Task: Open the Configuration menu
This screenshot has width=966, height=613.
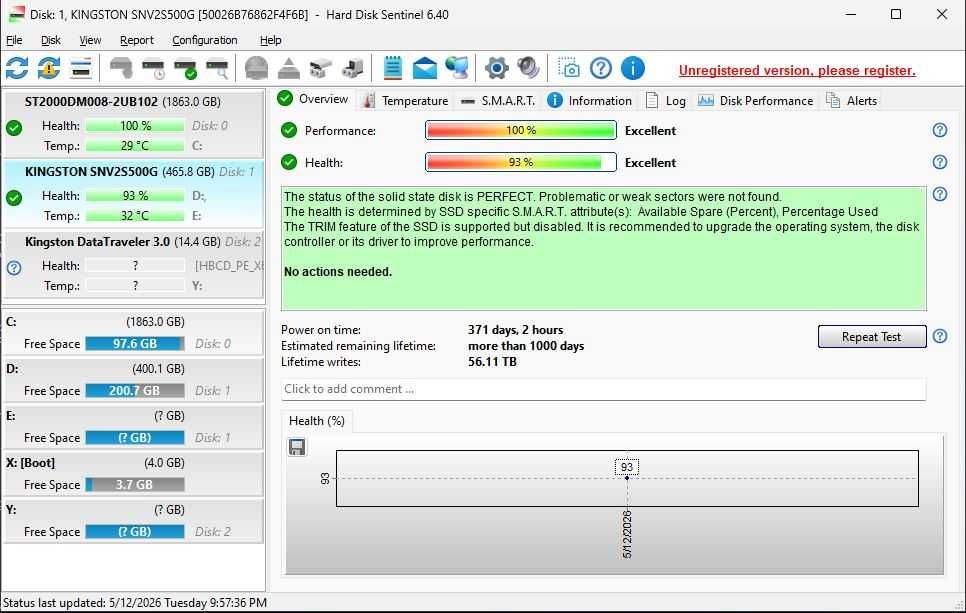Action: [x=205, y=40]
